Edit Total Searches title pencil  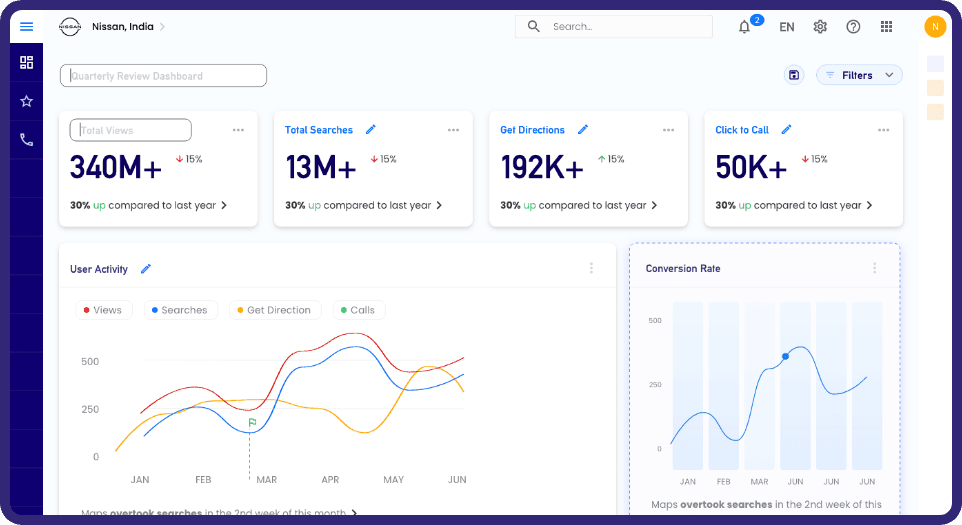coord(371,129)
